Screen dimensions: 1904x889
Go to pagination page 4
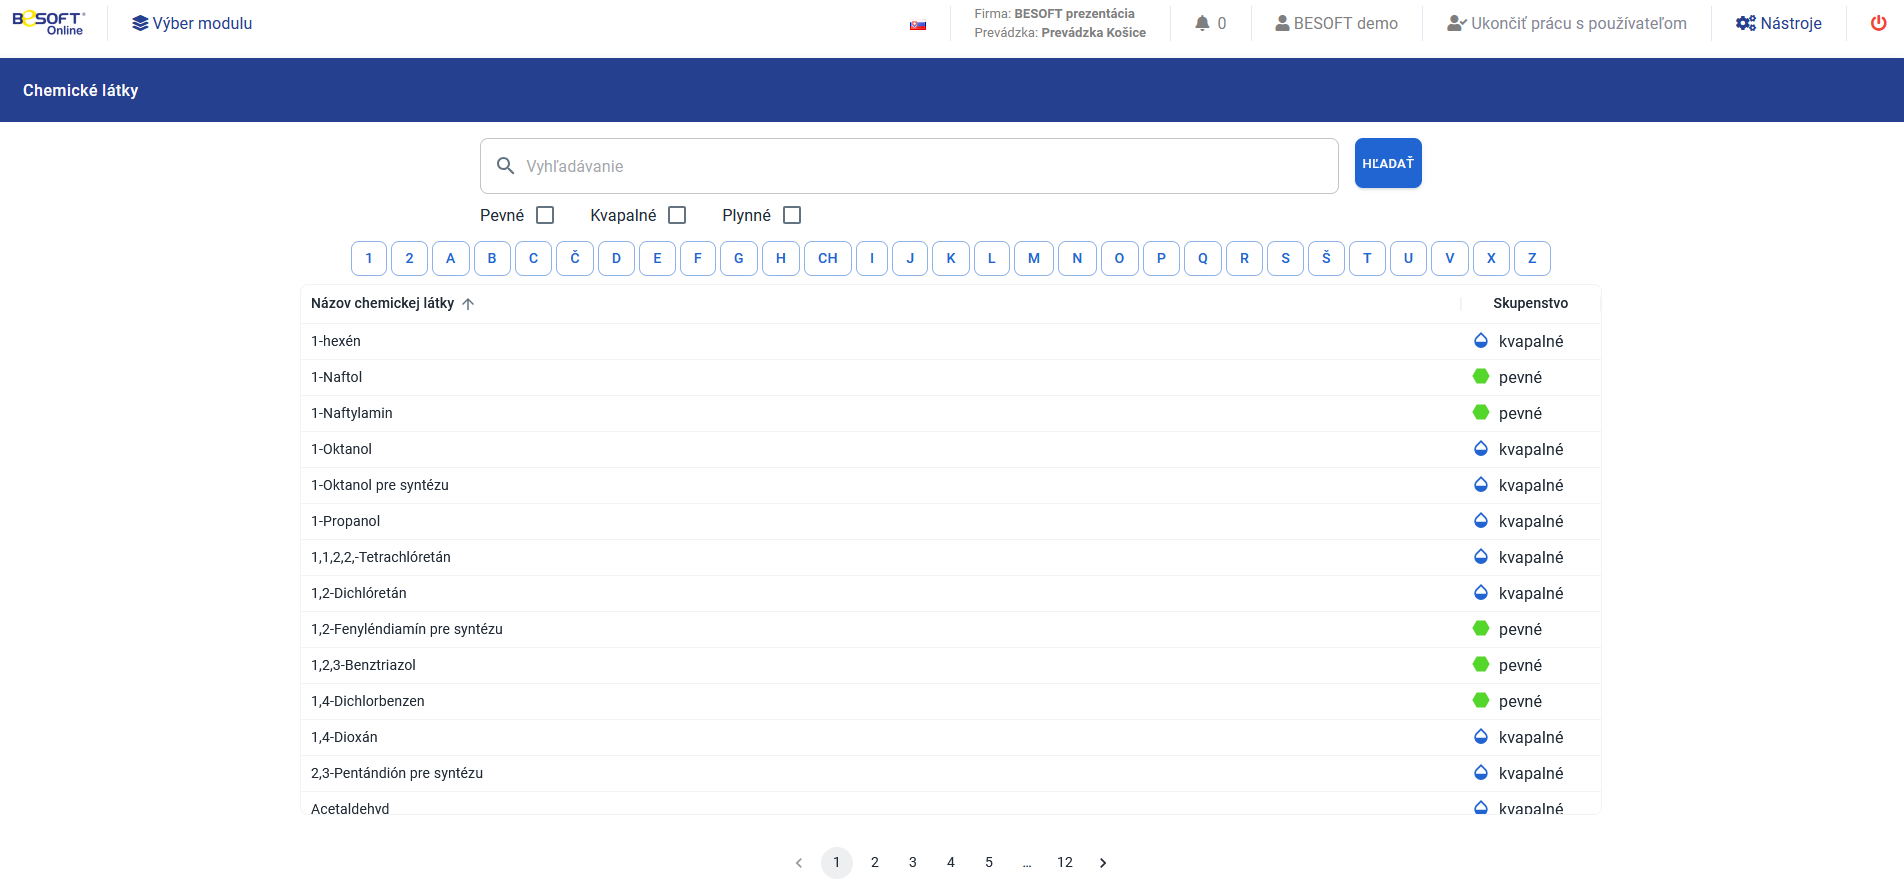tap(951, 863)
